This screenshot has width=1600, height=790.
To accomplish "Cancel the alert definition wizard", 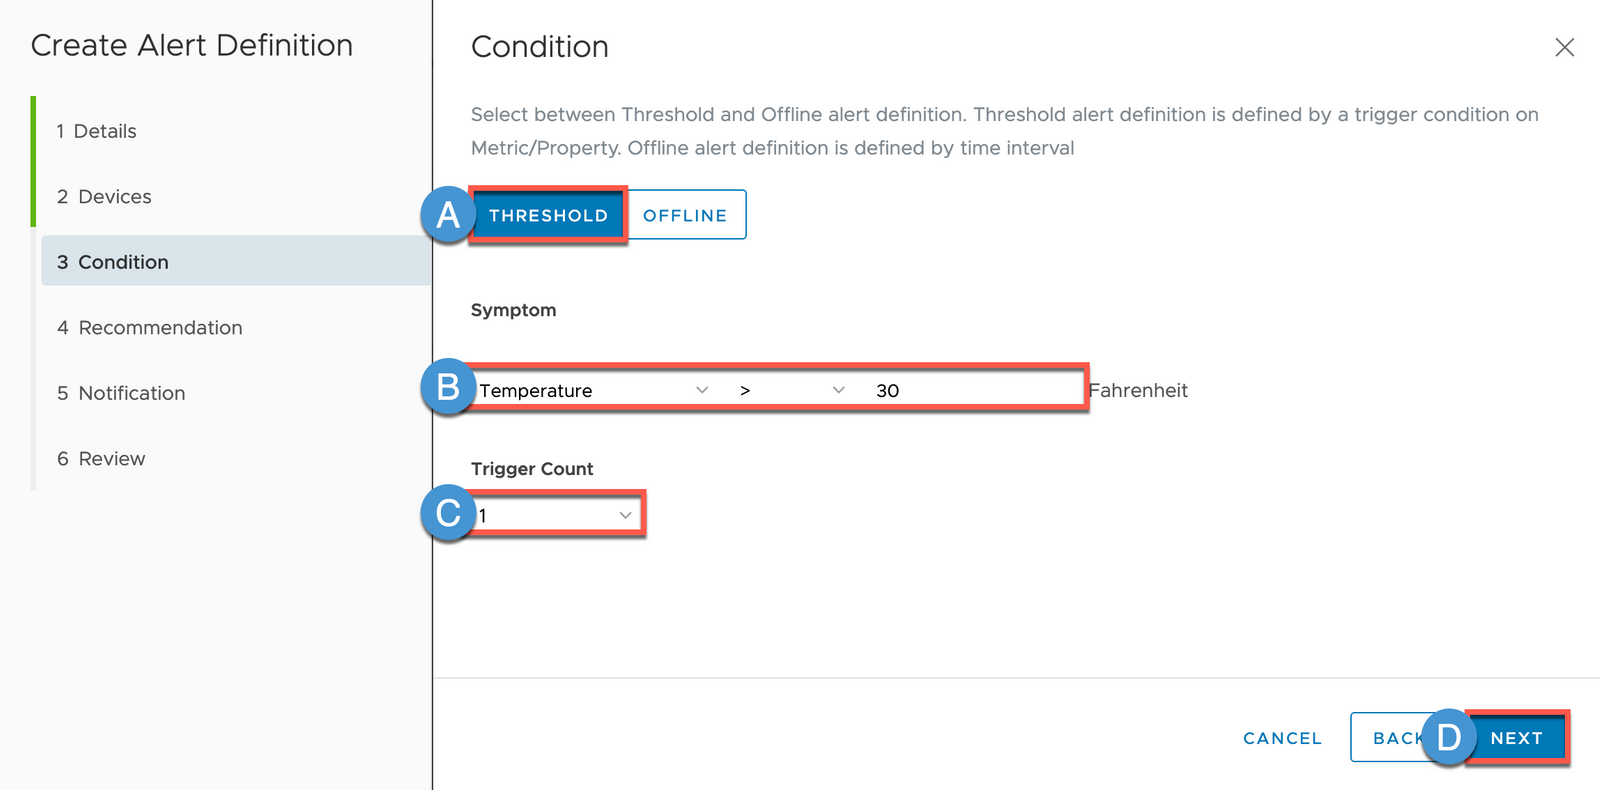I will click(x=1282, y=738).
